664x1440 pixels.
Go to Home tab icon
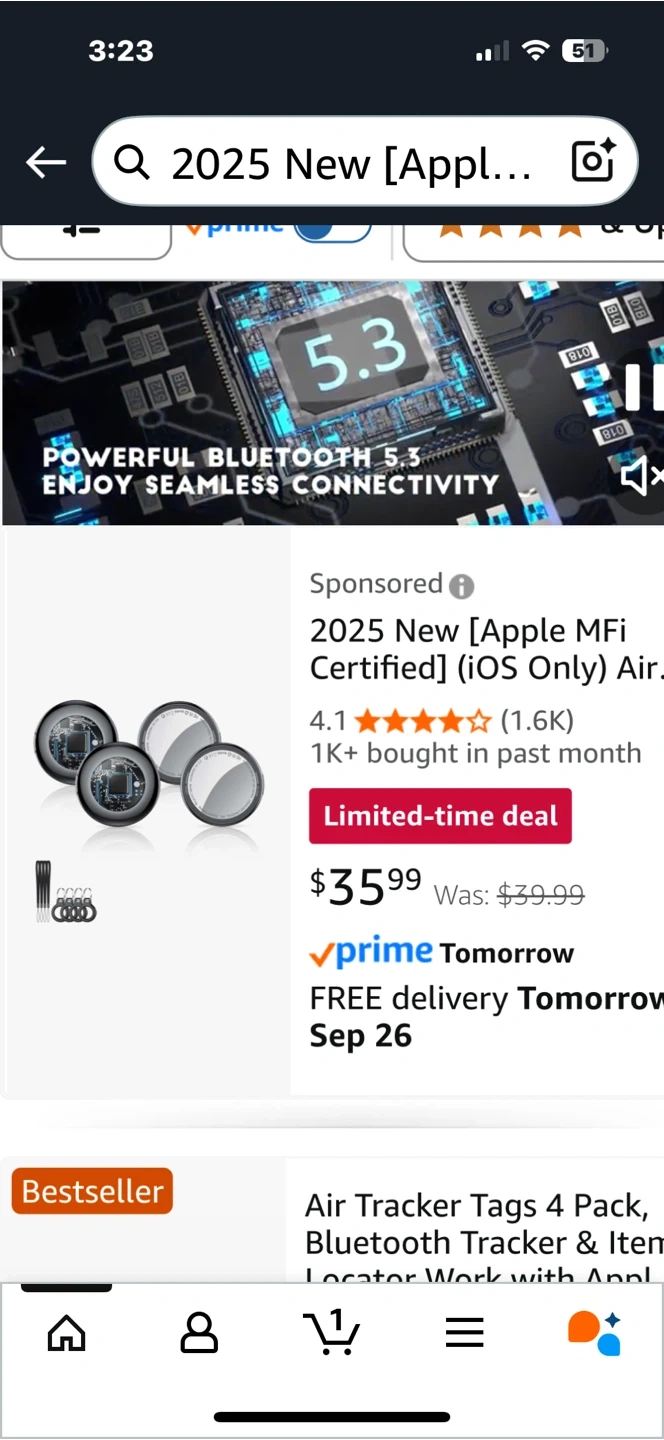point(67,1332)
